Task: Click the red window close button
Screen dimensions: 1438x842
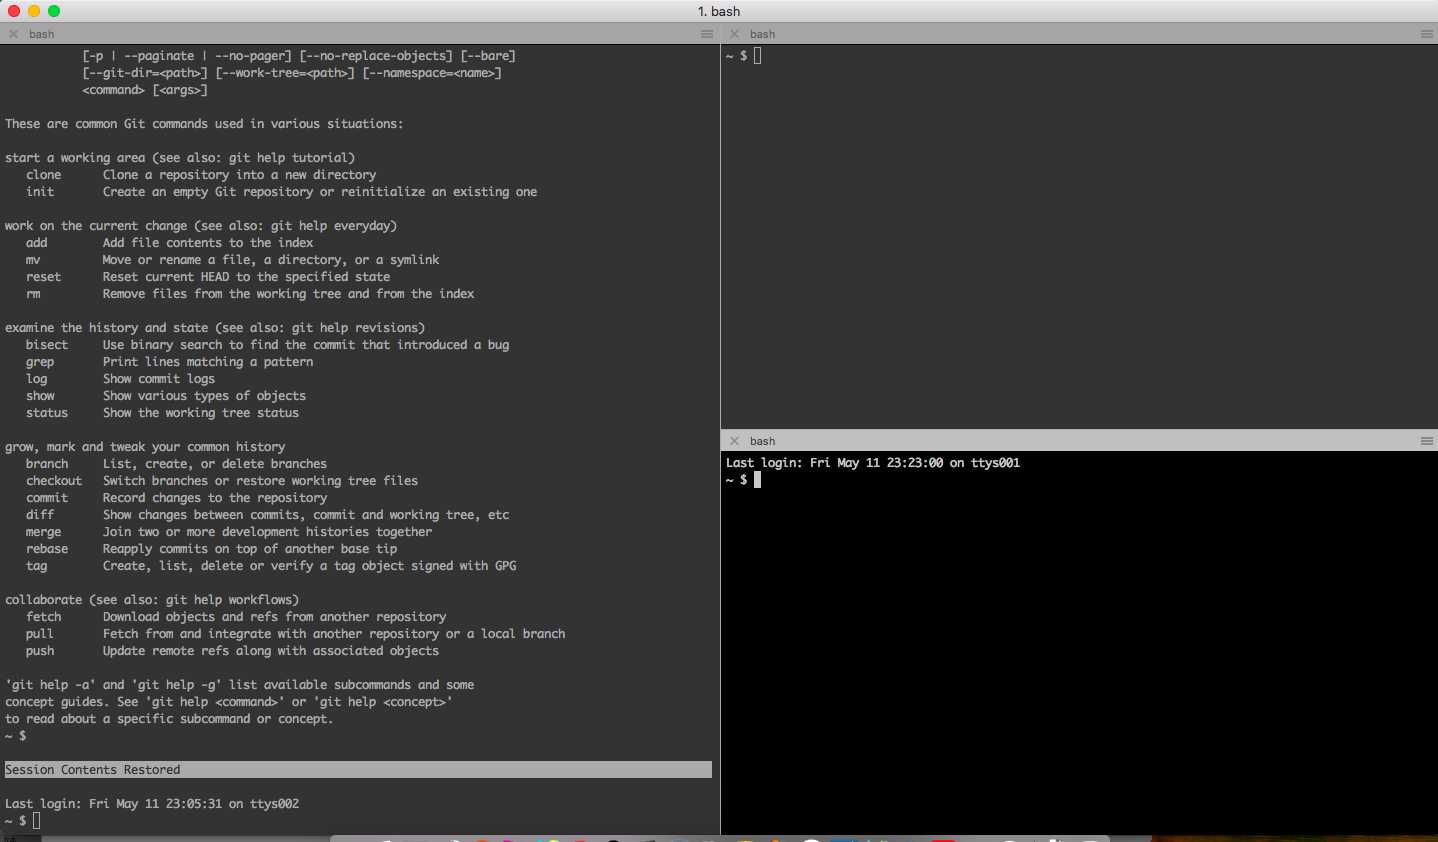Action: coord(14,11)
